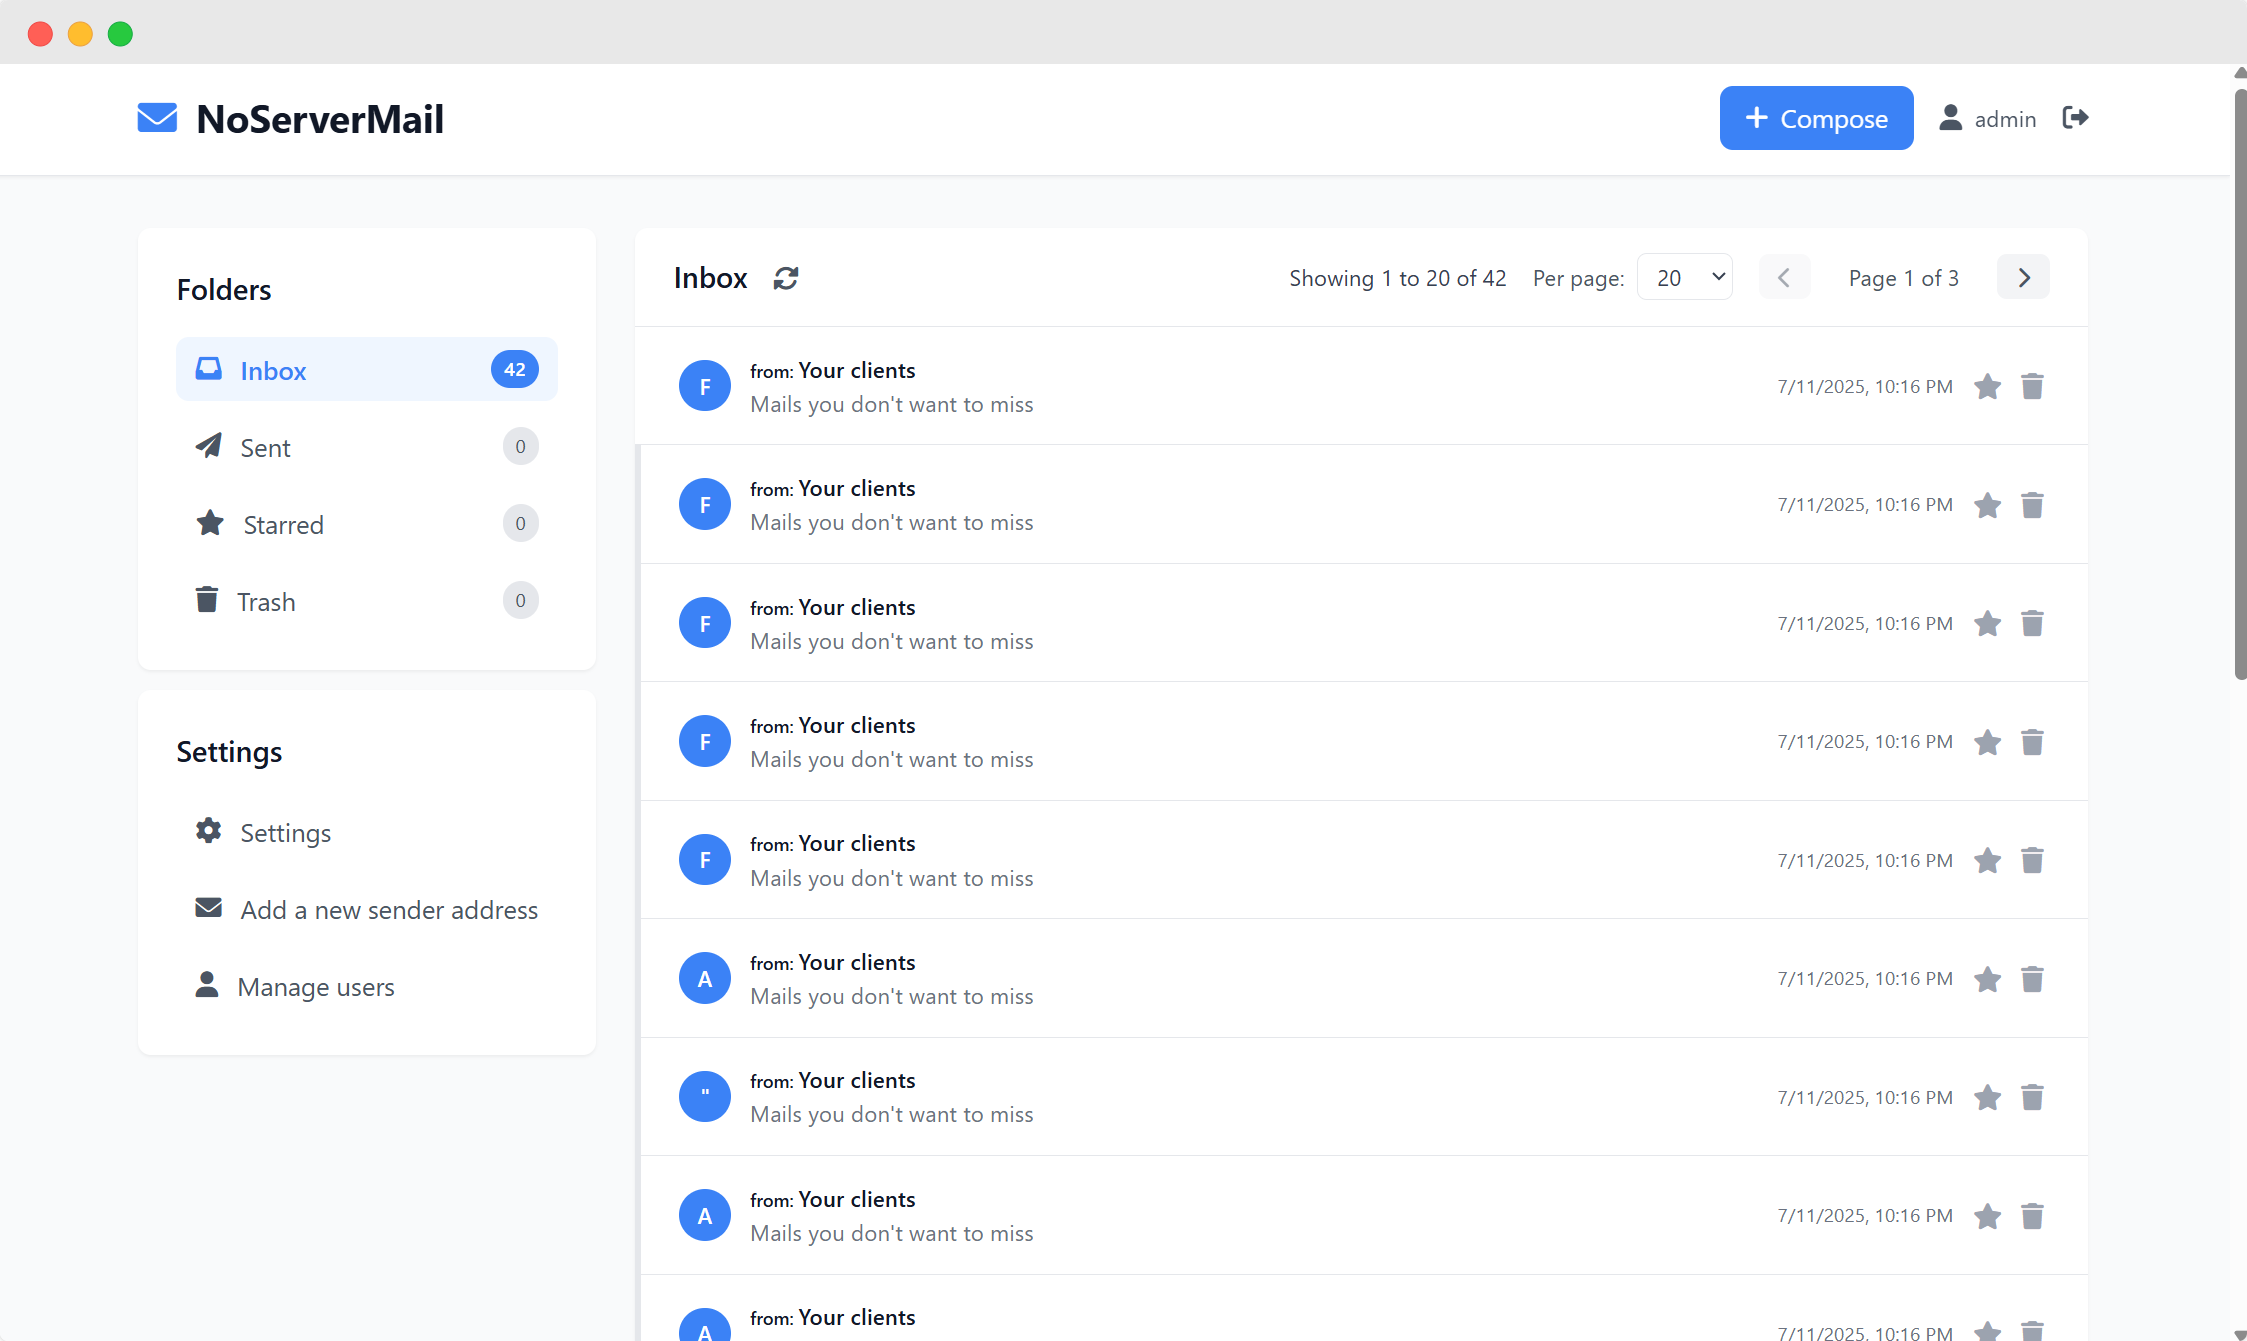Click the Compose button
Viewport: 2247px width, 1341px height.
(x=1816, y=118)
